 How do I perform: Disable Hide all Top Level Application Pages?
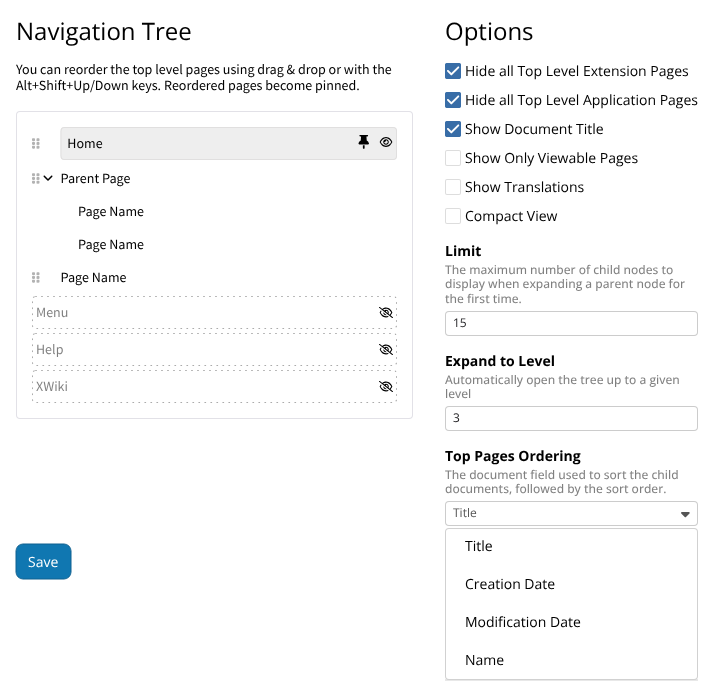click(x=453, y=100)
